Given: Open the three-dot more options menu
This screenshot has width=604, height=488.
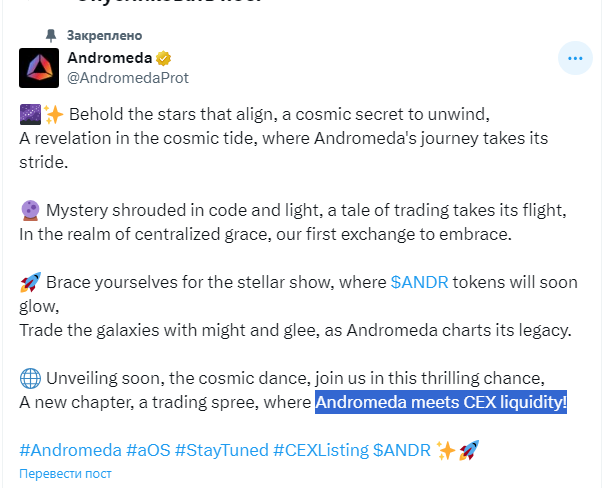Looking at the screenshot, I should [x=574, y=59].
